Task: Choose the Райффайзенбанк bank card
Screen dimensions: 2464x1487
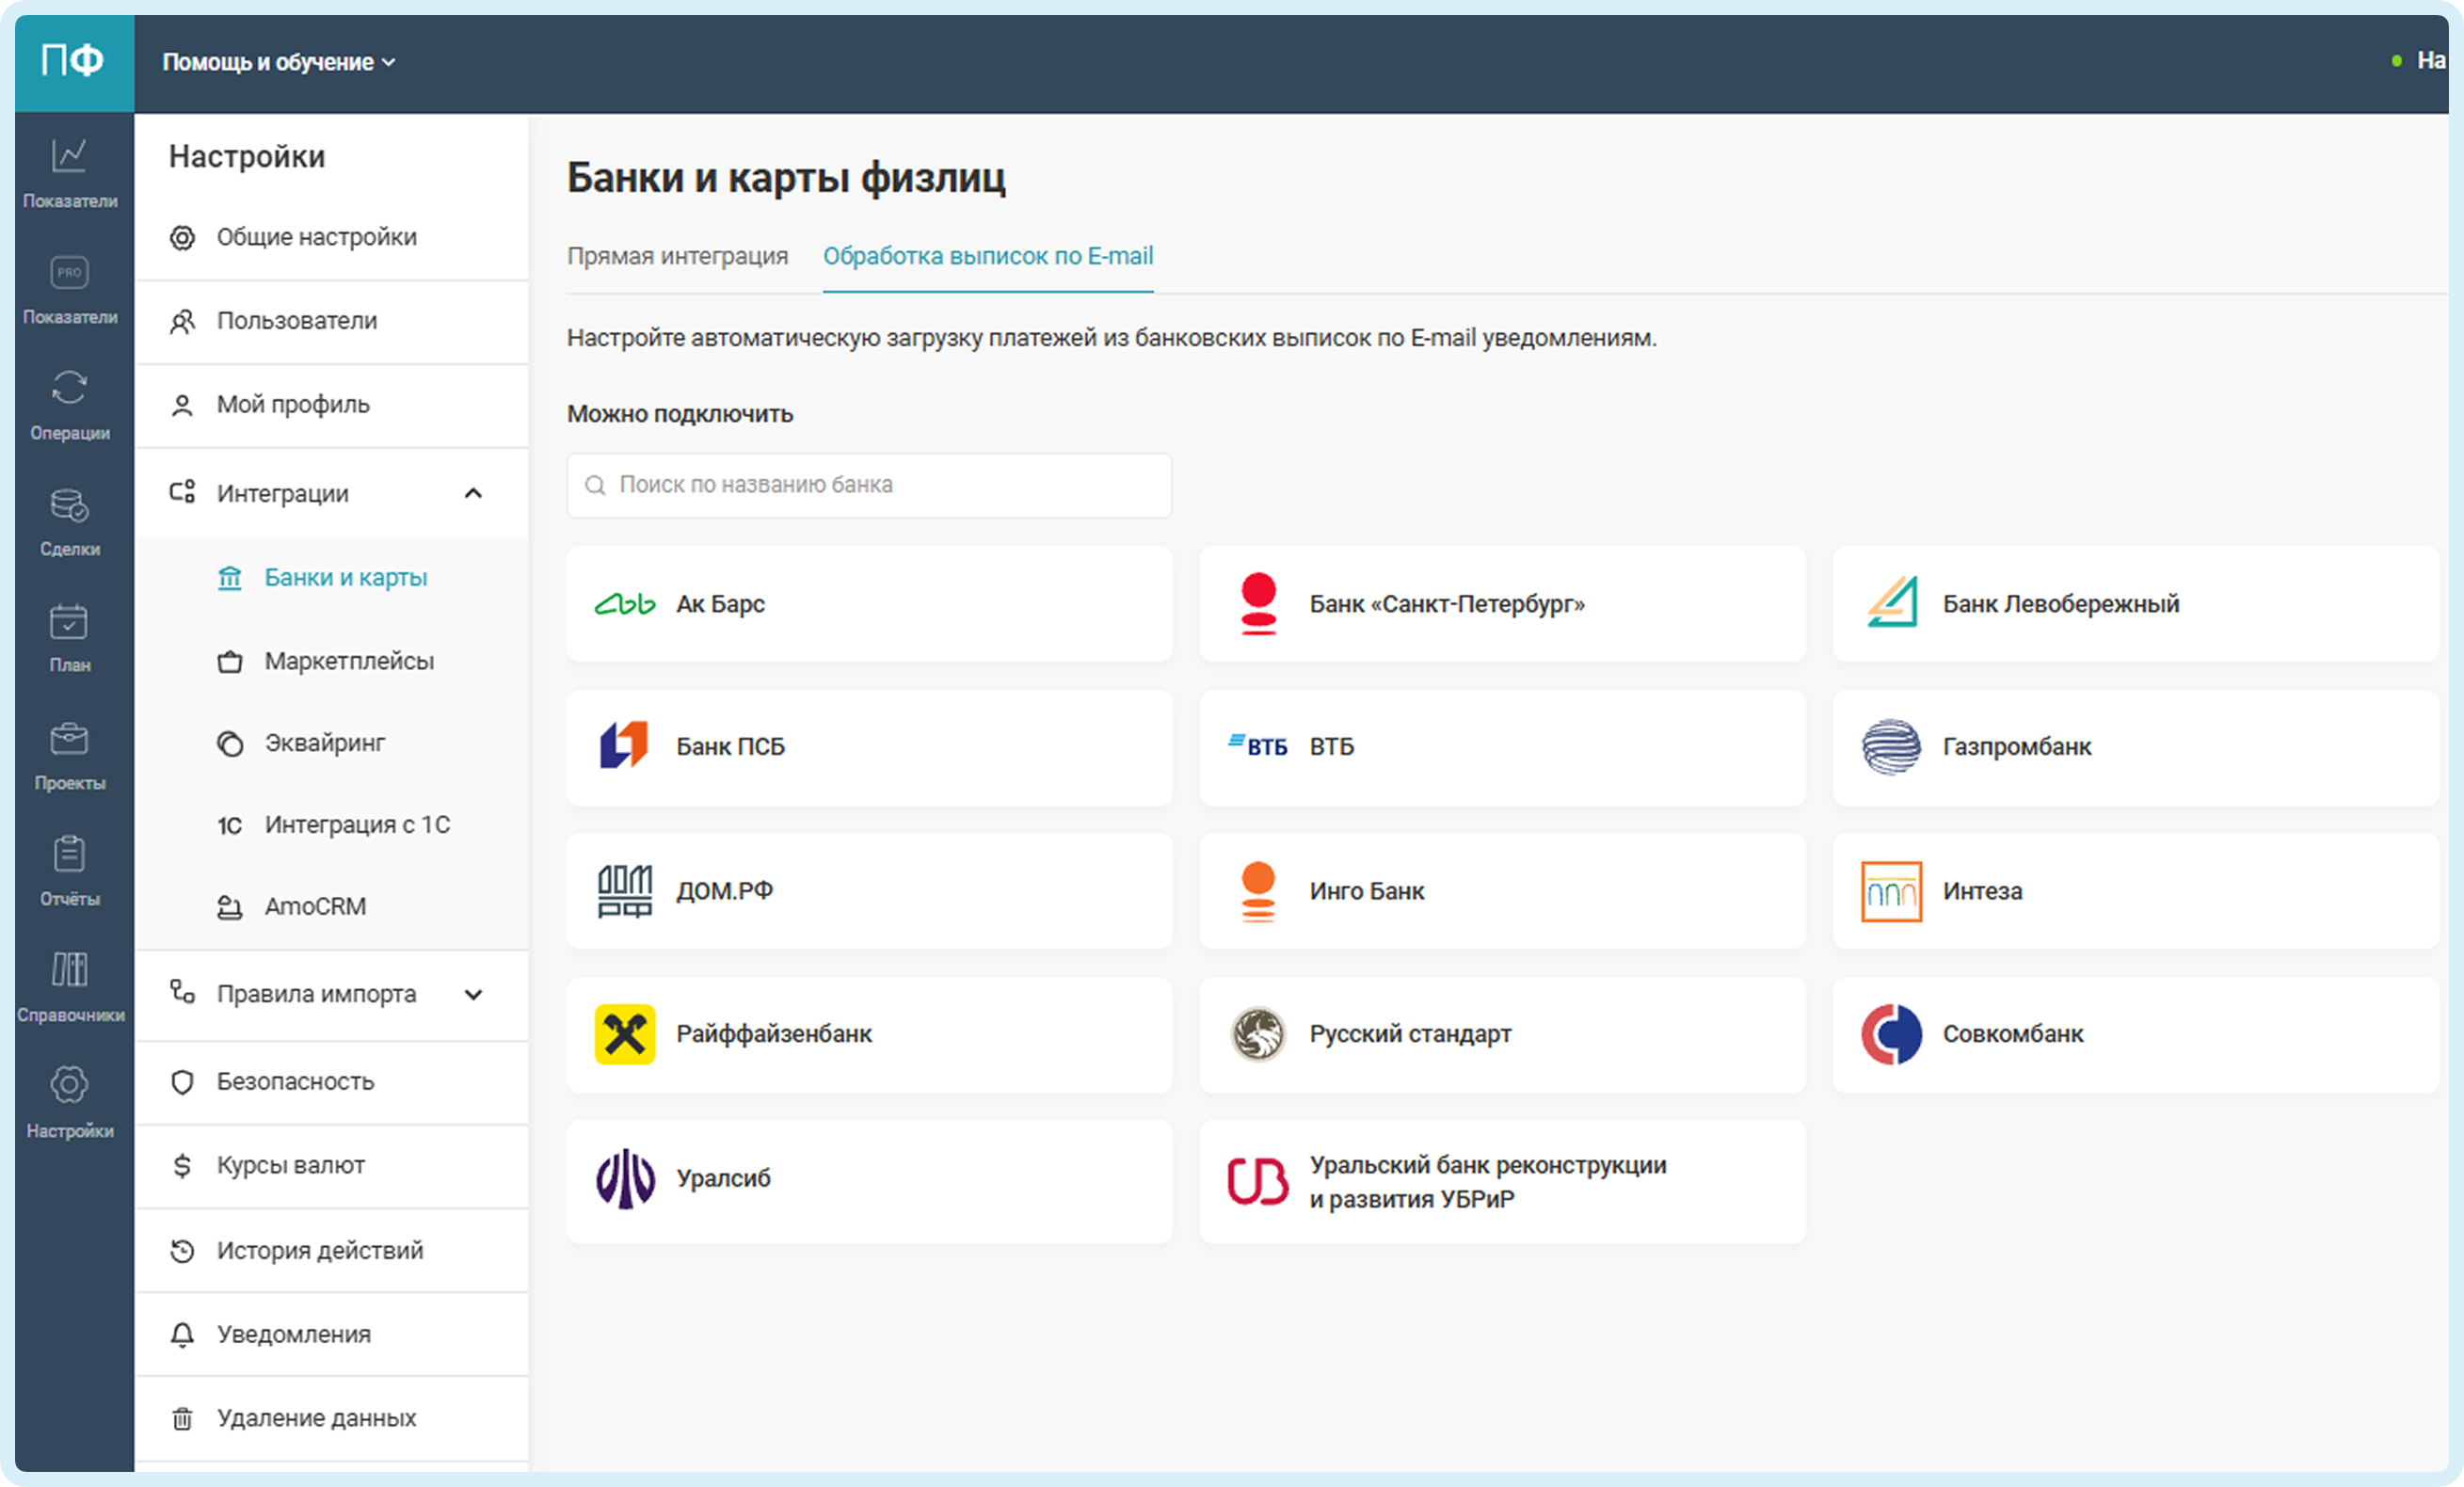Action: click(x=868, y=1034)
